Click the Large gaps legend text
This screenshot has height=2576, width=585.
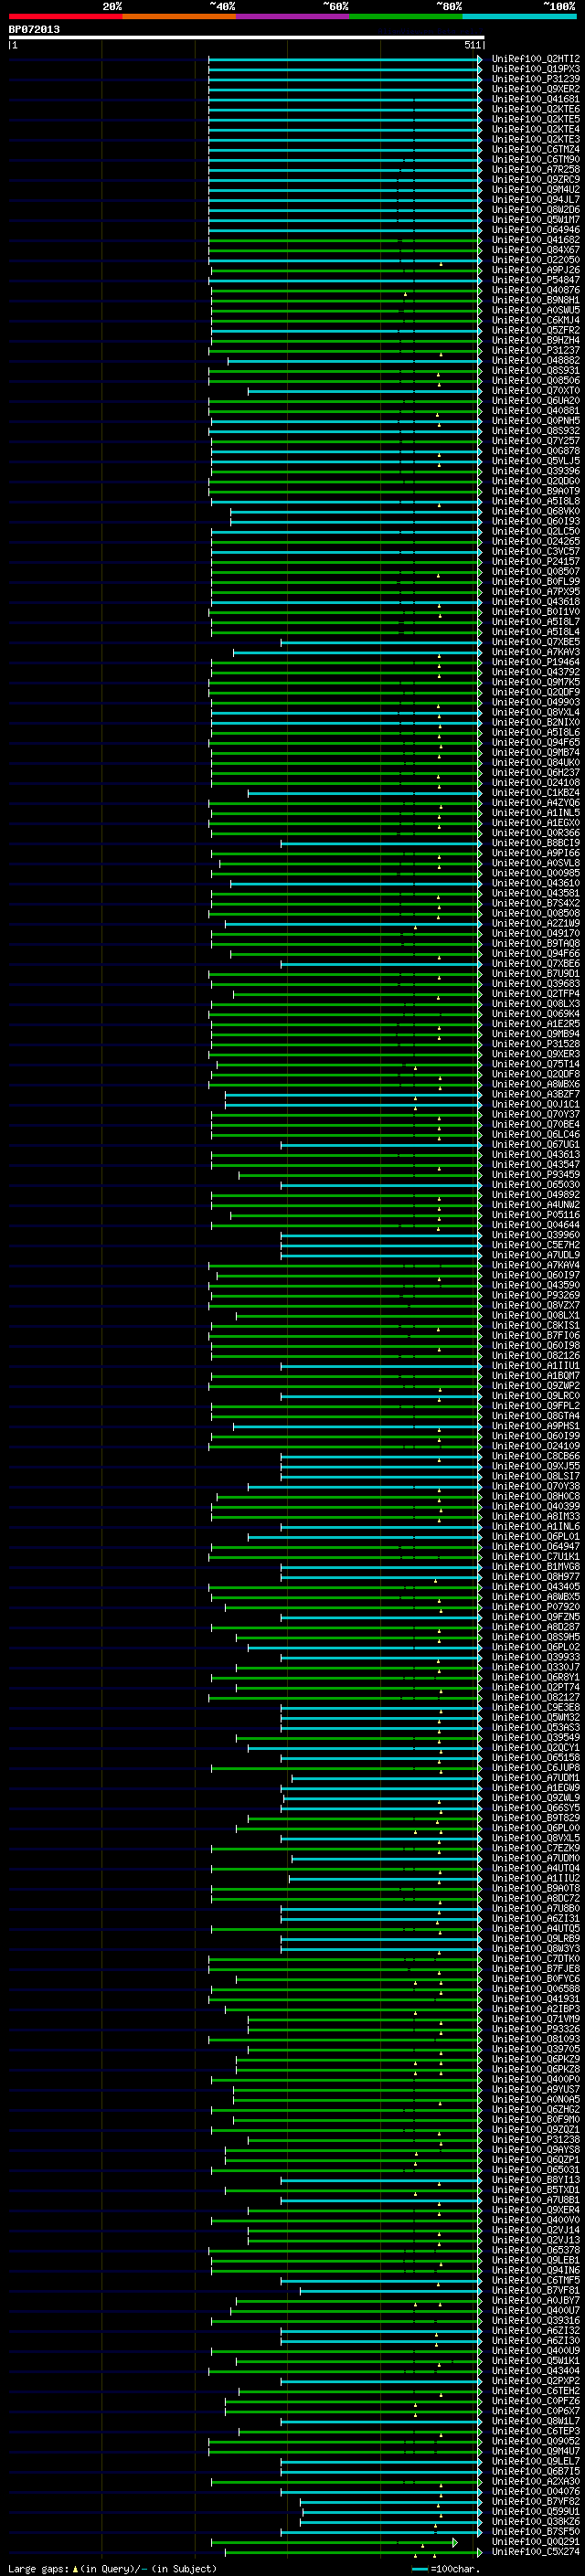[112, 2569]
